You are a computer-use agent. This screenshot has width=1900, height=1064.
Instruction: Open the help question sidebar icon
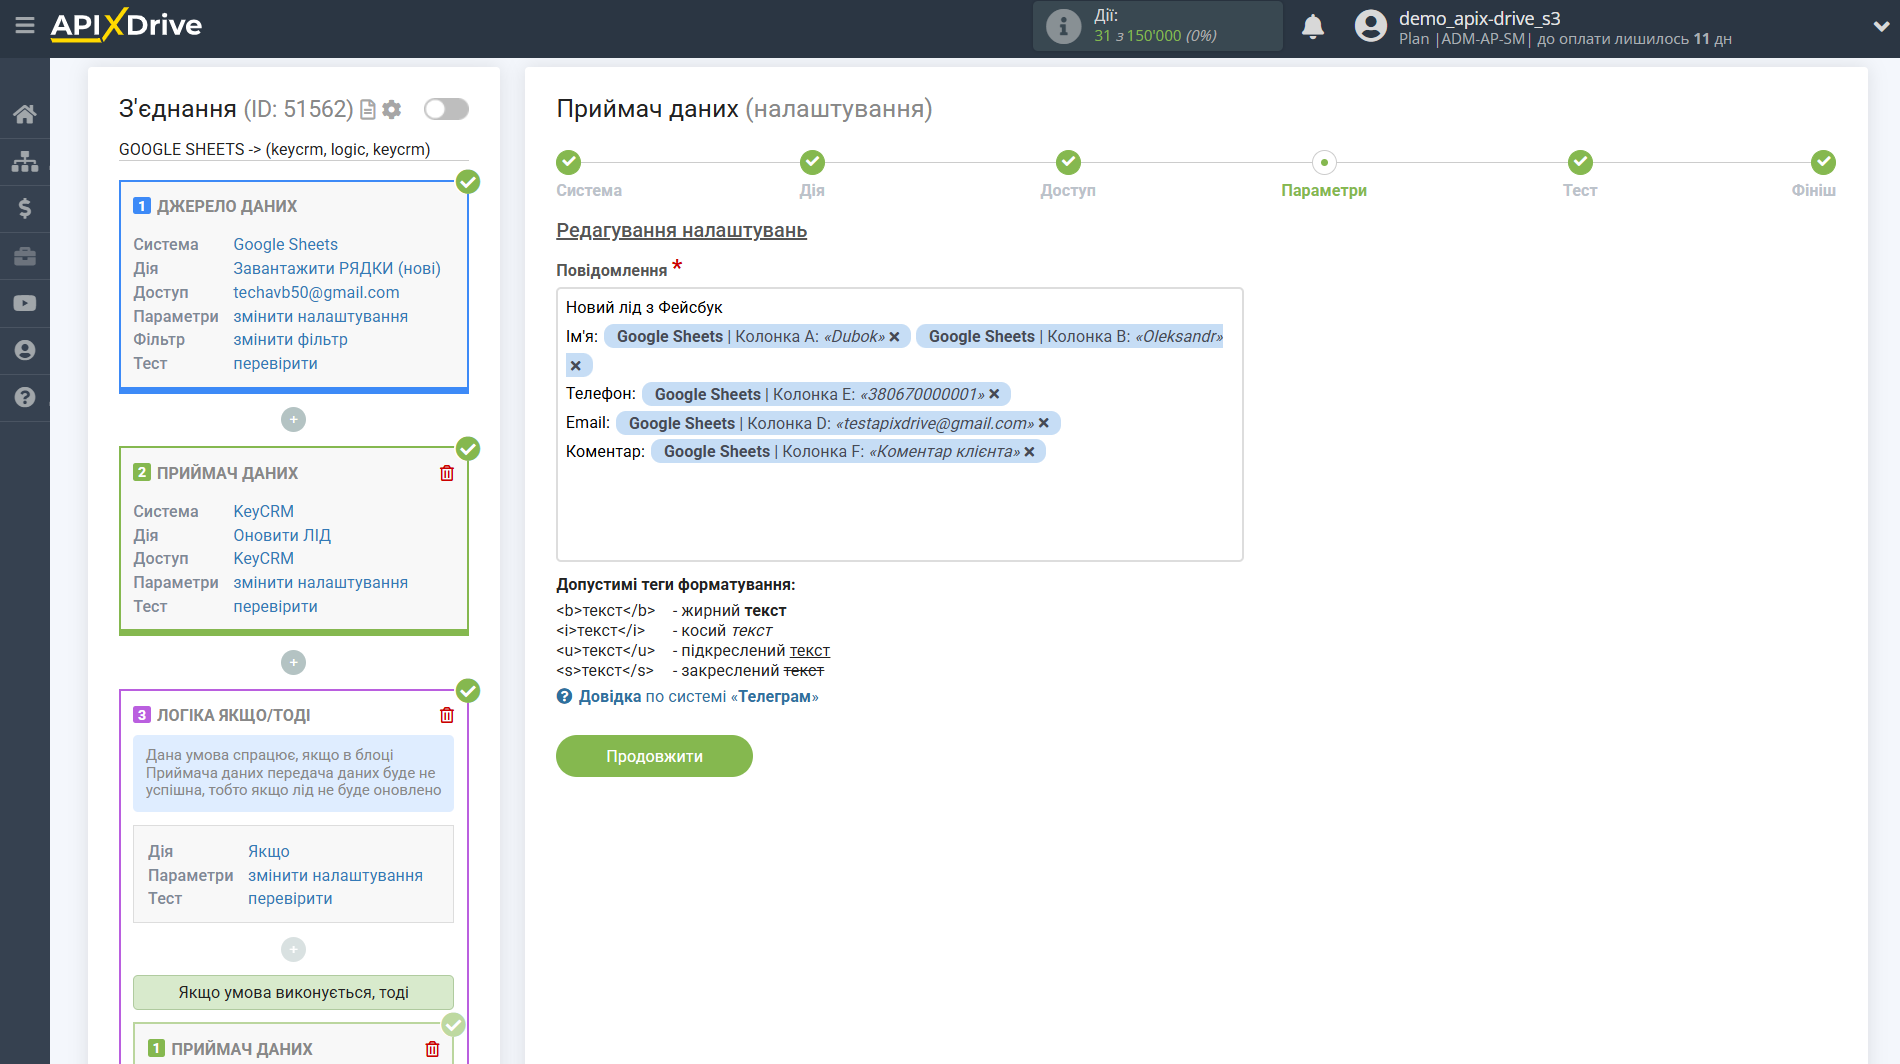[25, 397]
